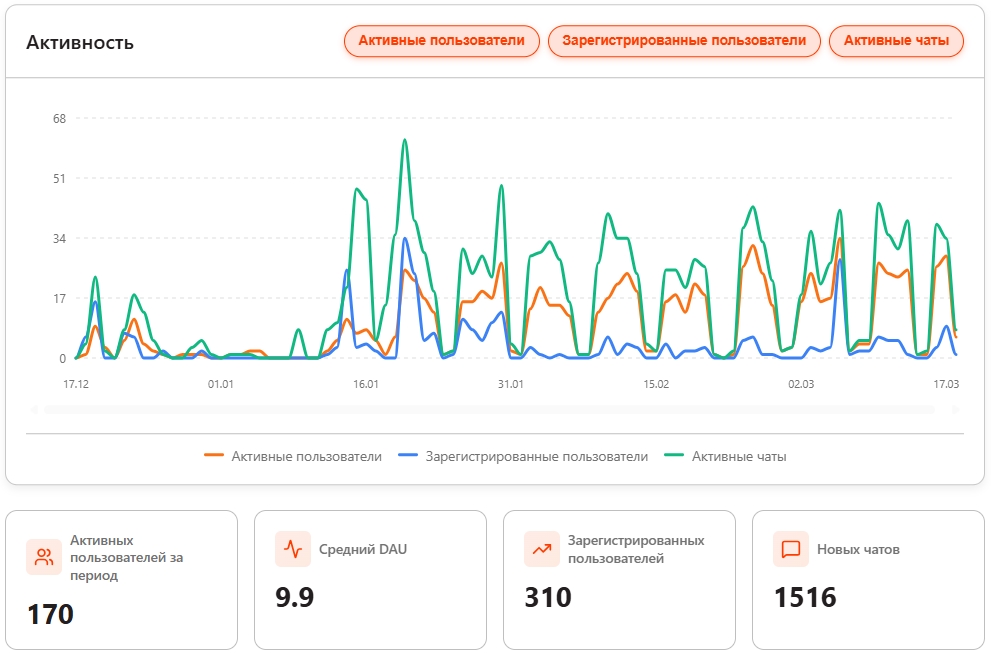The width and height of the screenshot is (991, 653).
Task: Click the left arrow of the chart scrollbar
Action: [x=34, y=409]
